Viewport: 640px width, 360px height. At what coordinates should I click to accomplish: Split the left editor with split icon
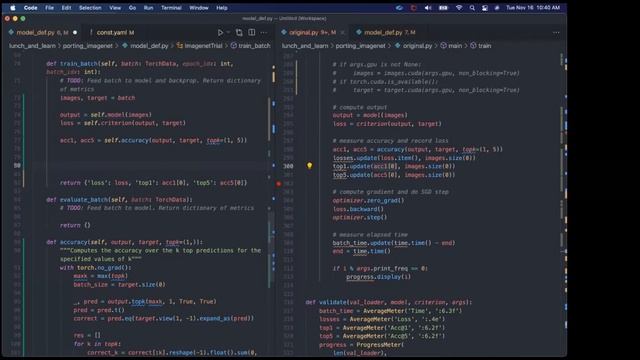[252, 32]
